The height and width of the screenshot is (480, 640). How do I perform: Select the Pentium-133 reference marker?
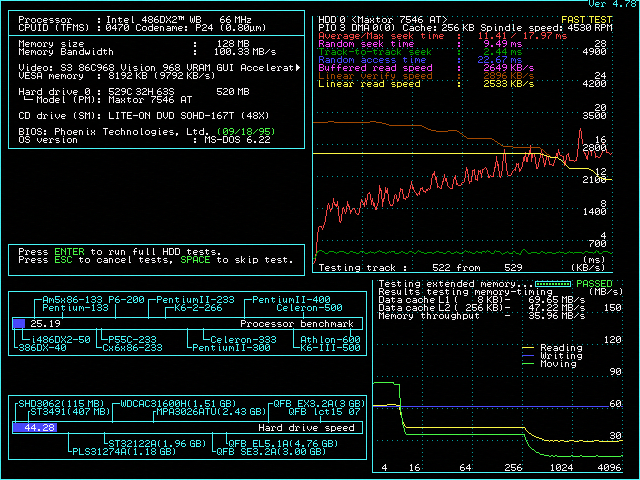[x=76, y=308]
